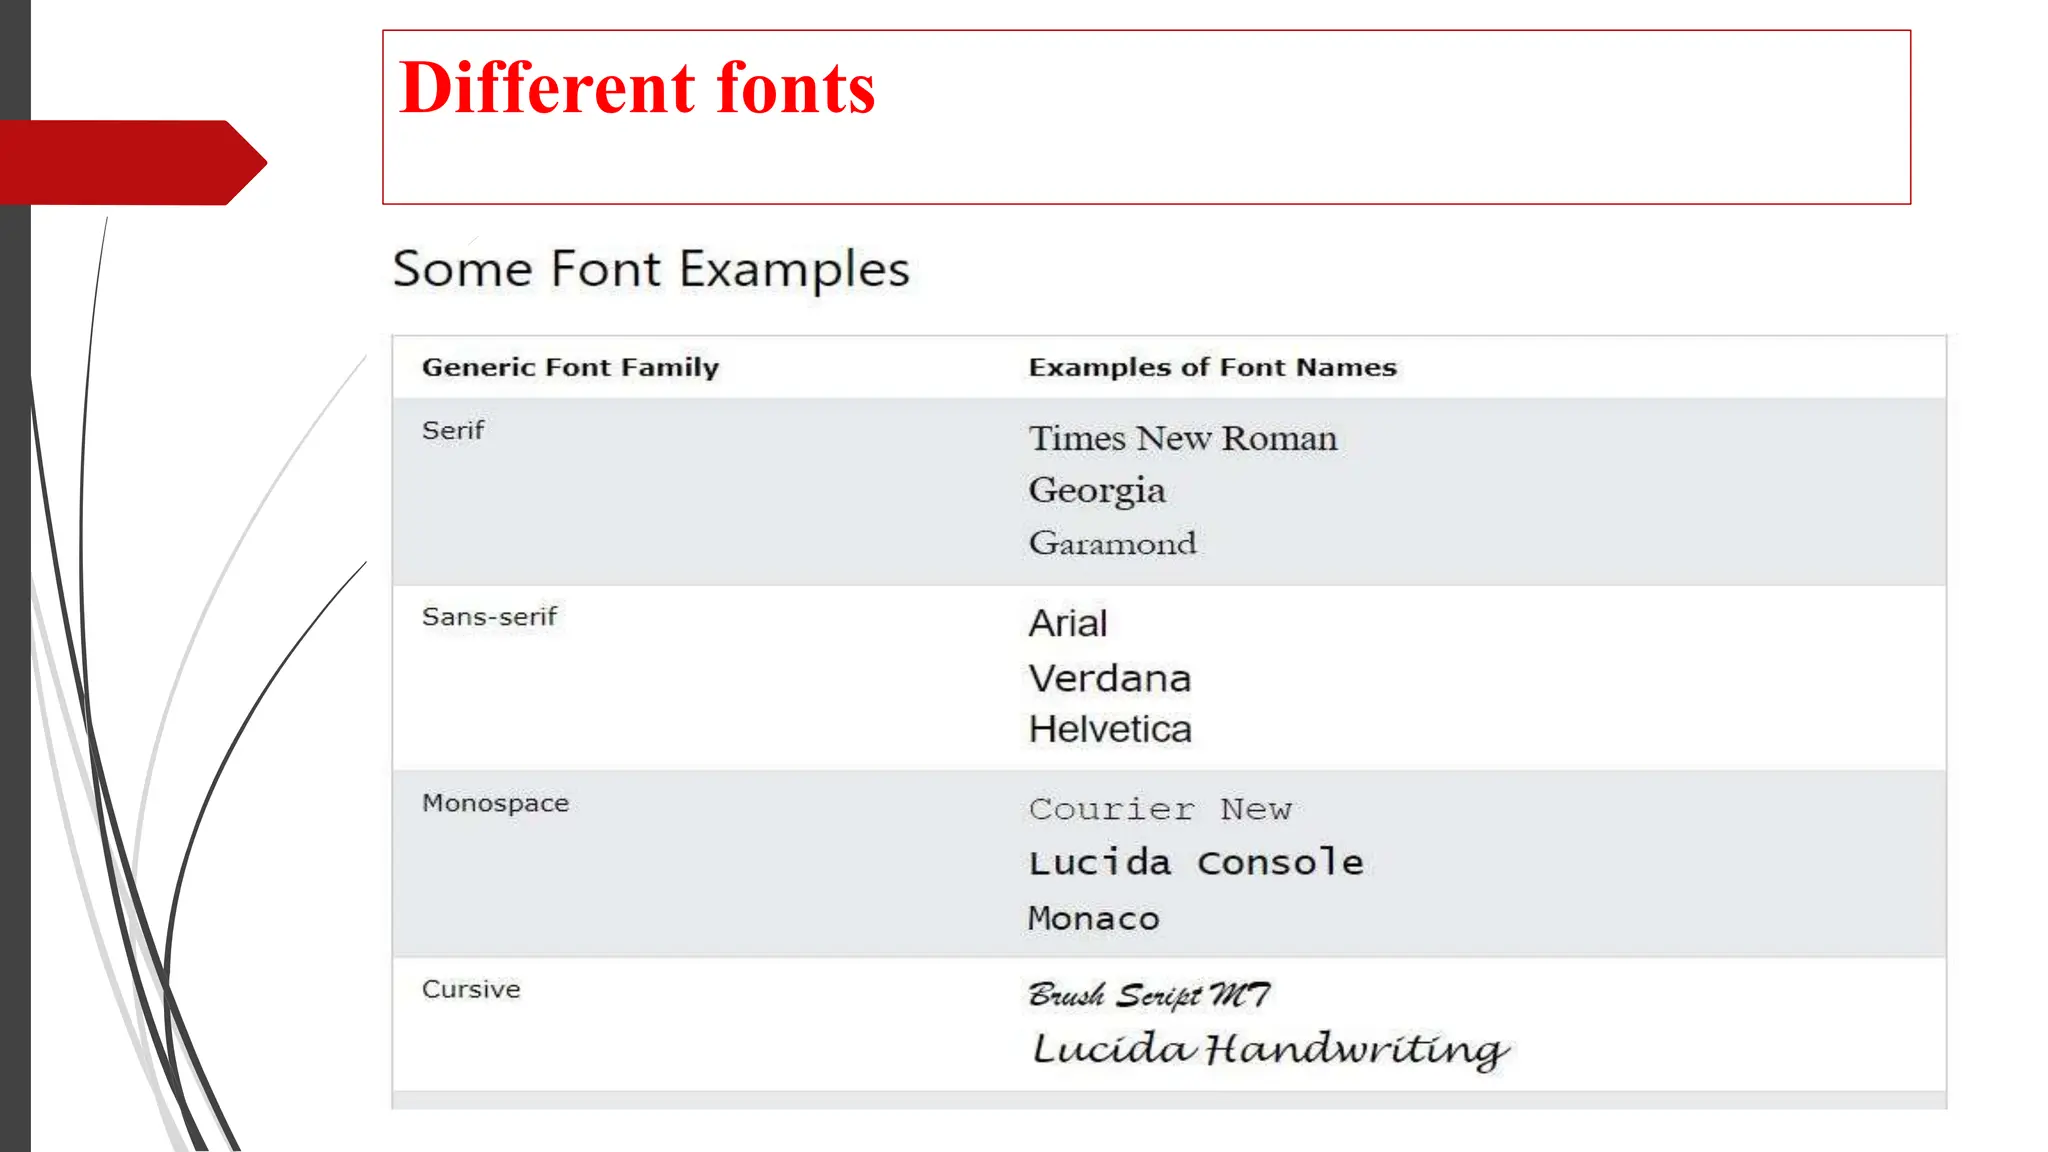2048x1152 pixels.
Task: Click the 'Courier New' font example
Action: pos(1160,808)
